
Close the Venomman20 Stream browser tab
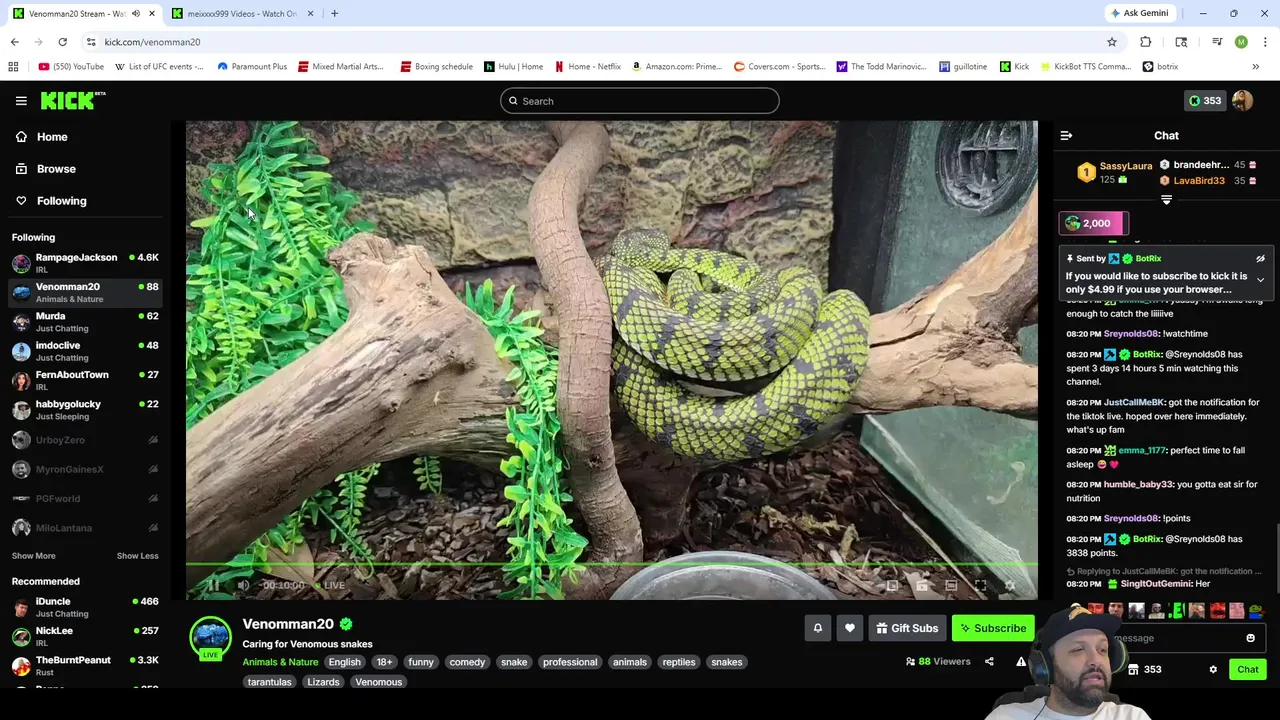point(151,14)
